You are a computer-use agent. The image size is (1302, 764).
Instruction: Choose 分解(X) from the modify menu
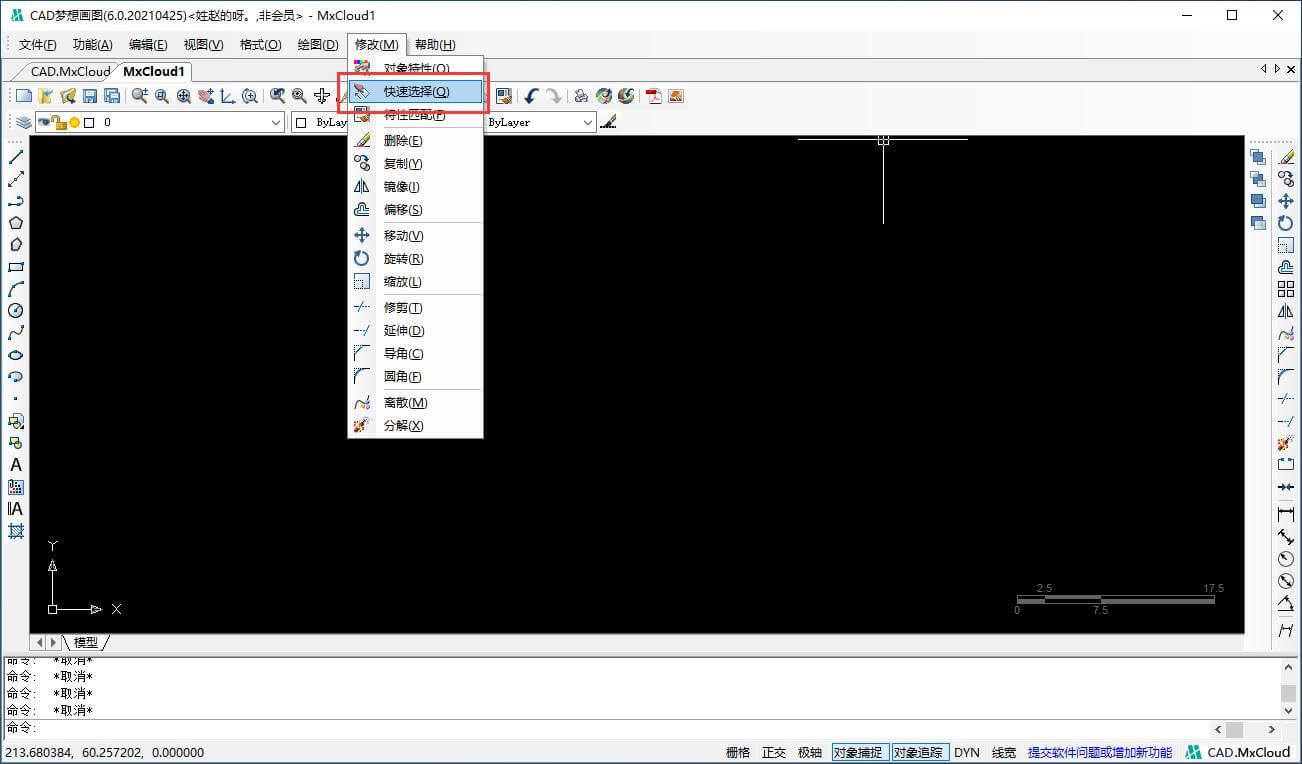click(416, 426)
